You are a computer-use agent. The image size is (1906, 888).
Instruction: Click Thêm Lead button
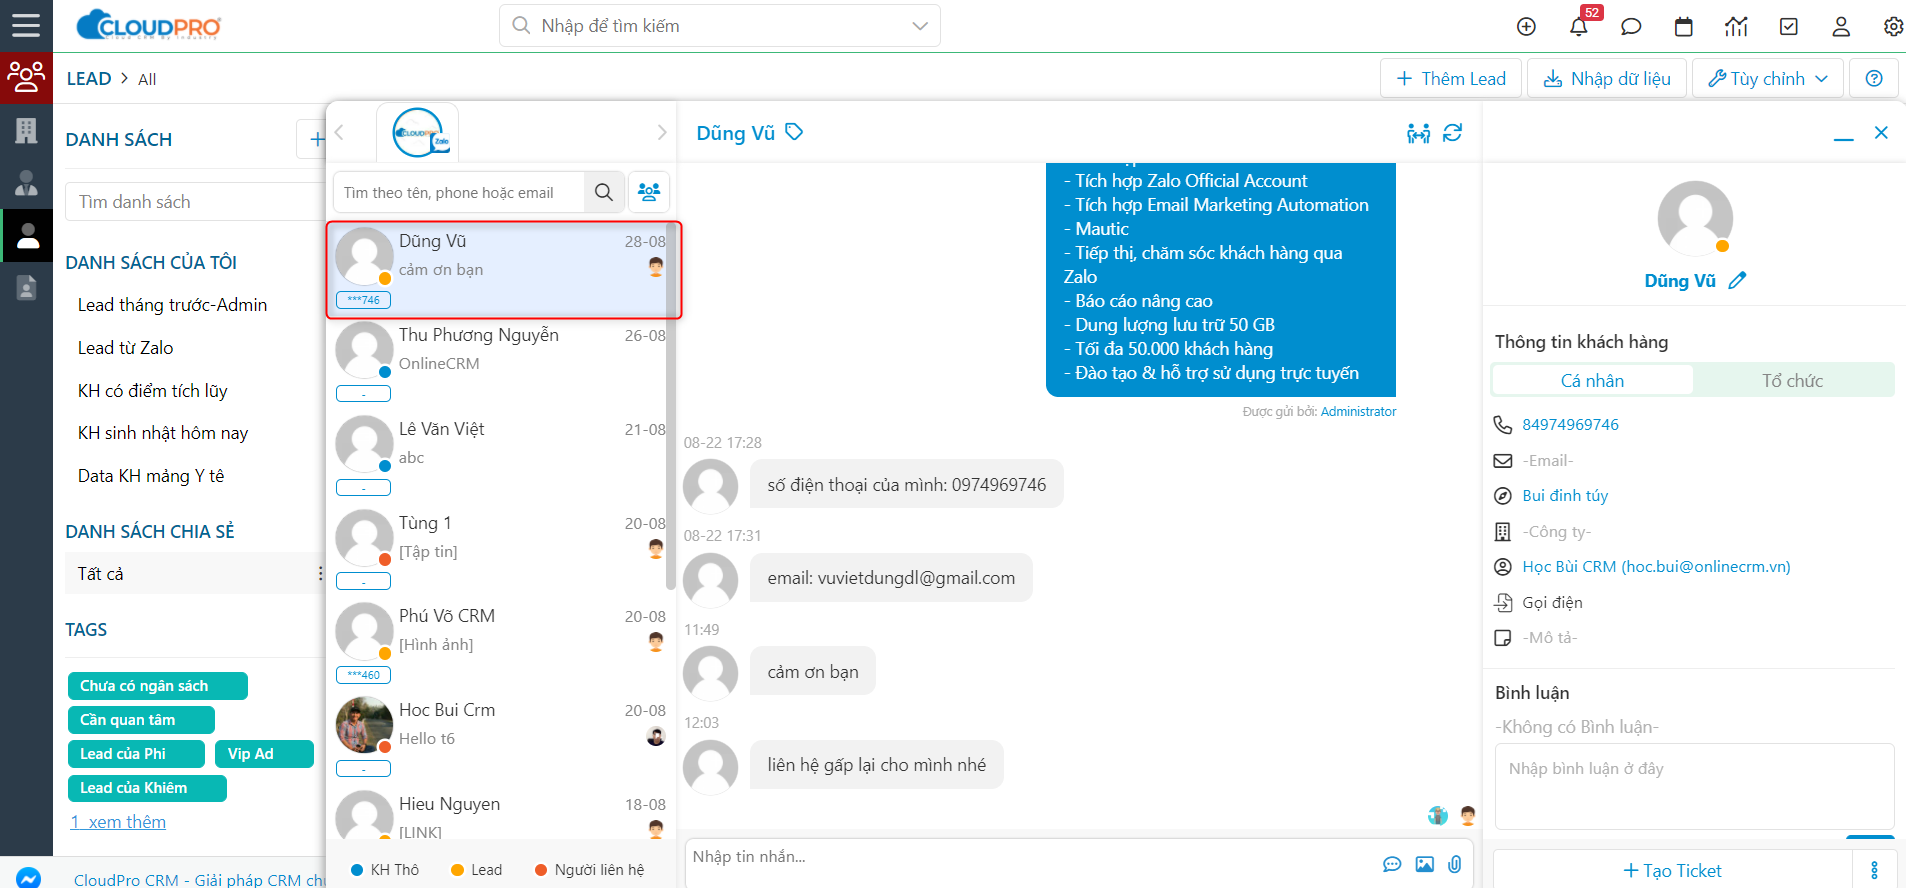pyautogui.click(x=1450, y=78)
